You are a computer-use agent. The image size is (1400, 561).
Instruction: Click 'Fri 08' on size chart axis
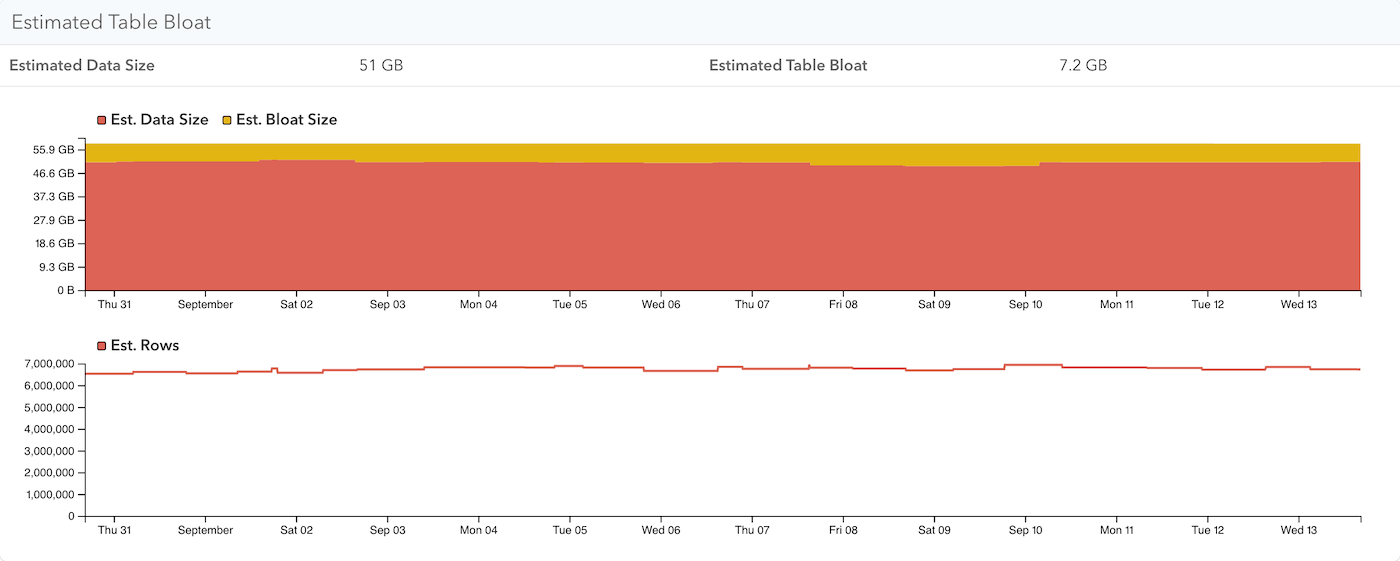click(x=843, y=305)
